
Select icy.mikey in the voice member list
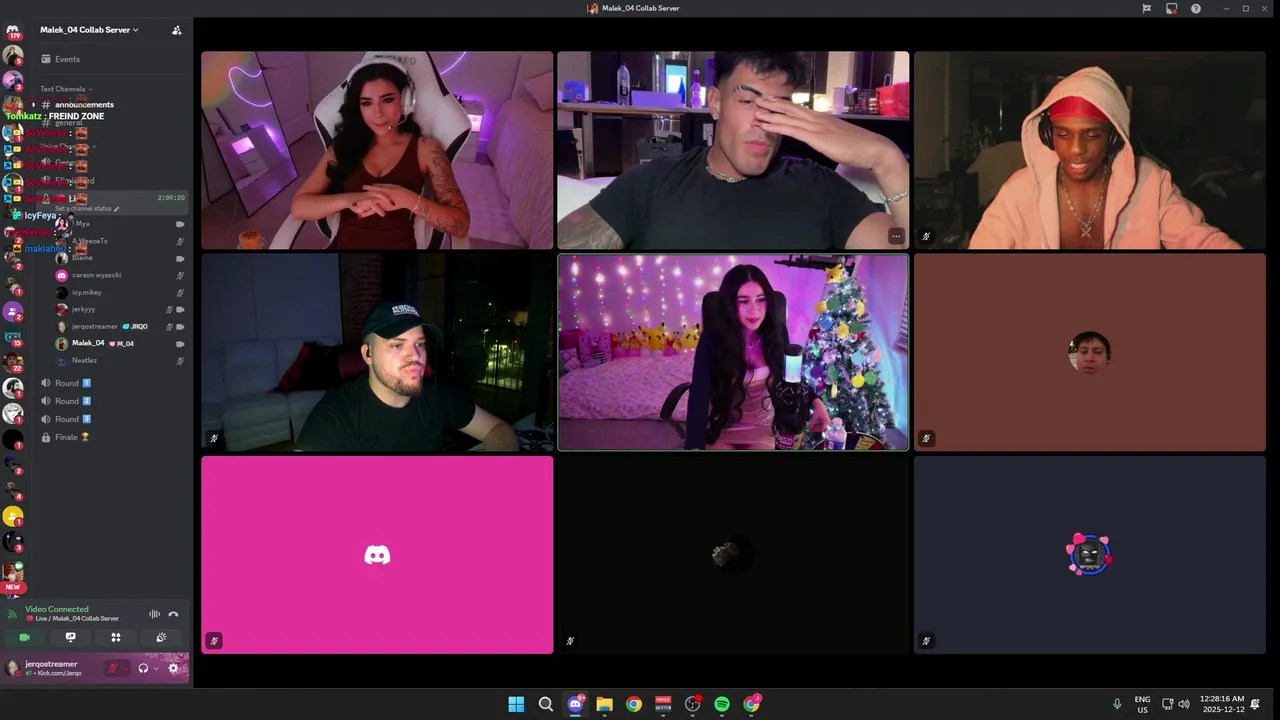120,292
